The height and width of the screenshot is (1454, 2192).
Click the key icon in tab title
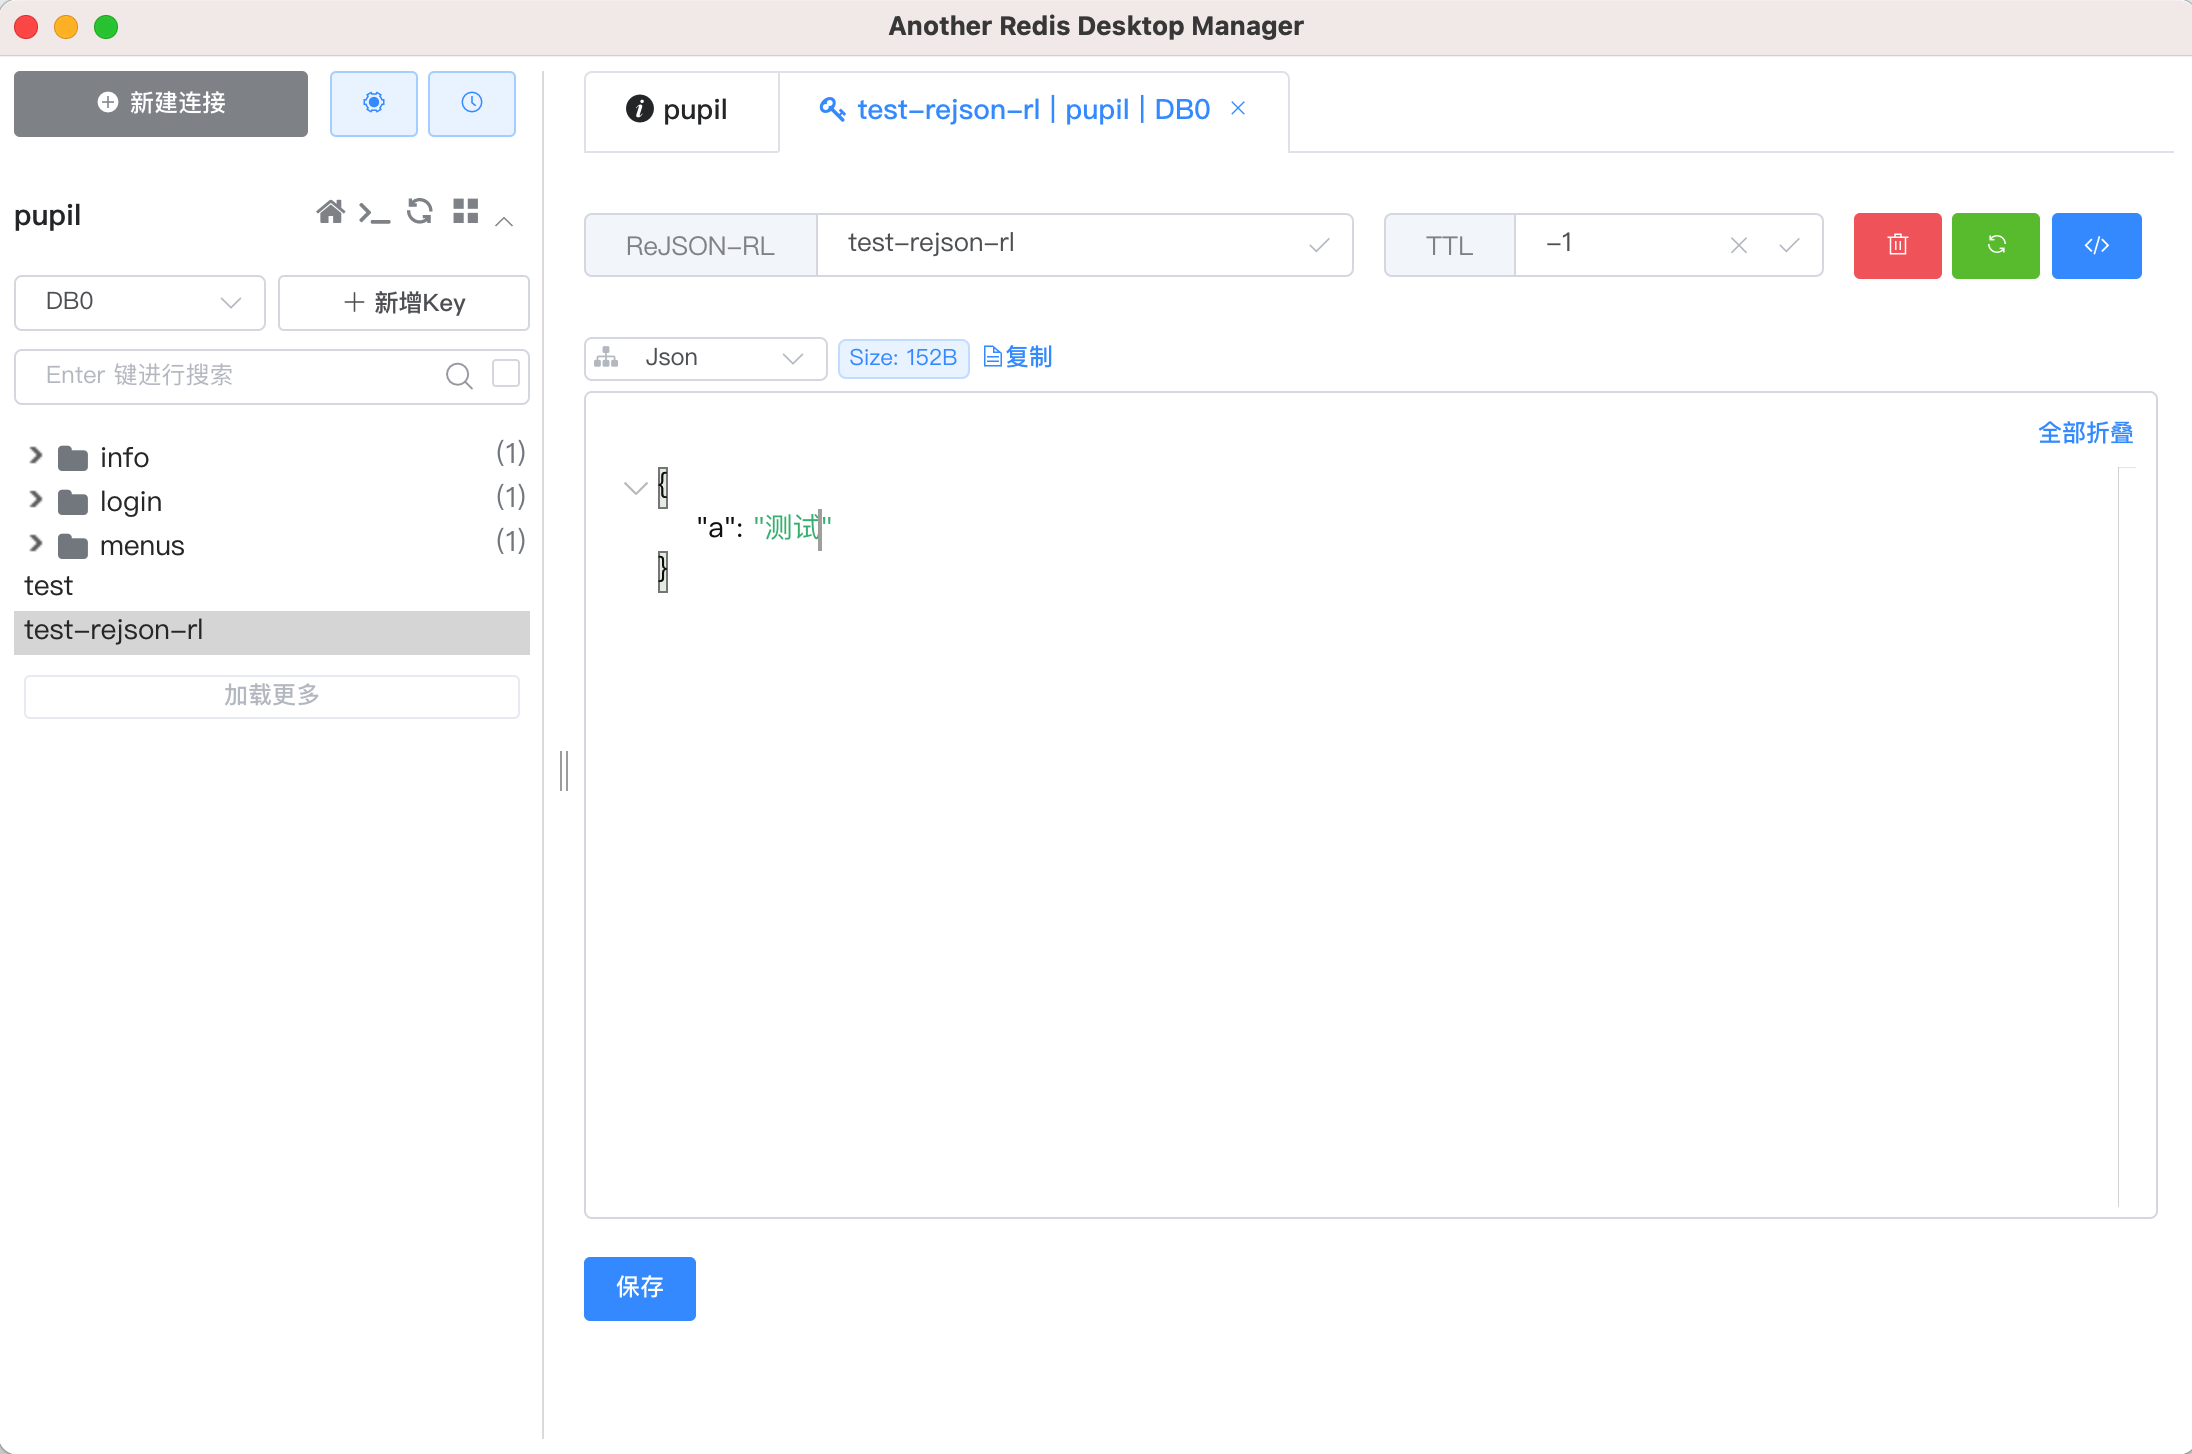(x=832, y=109)
